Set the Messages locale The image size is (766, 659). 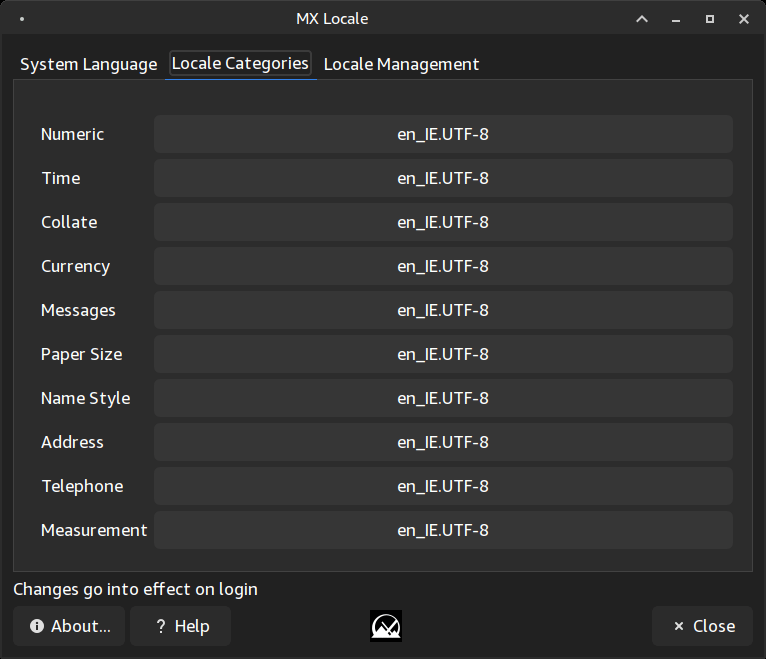pyautogui.click(x=443, y=310)
